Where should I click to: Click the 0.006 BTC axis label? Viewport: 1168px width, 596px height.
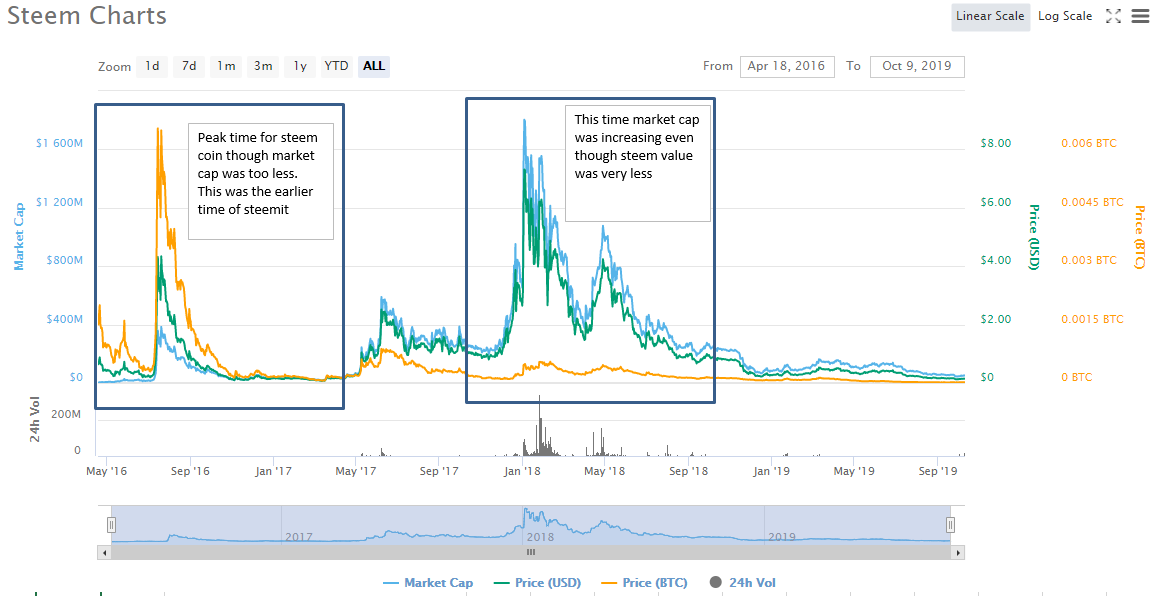[x=1089, y=143]
